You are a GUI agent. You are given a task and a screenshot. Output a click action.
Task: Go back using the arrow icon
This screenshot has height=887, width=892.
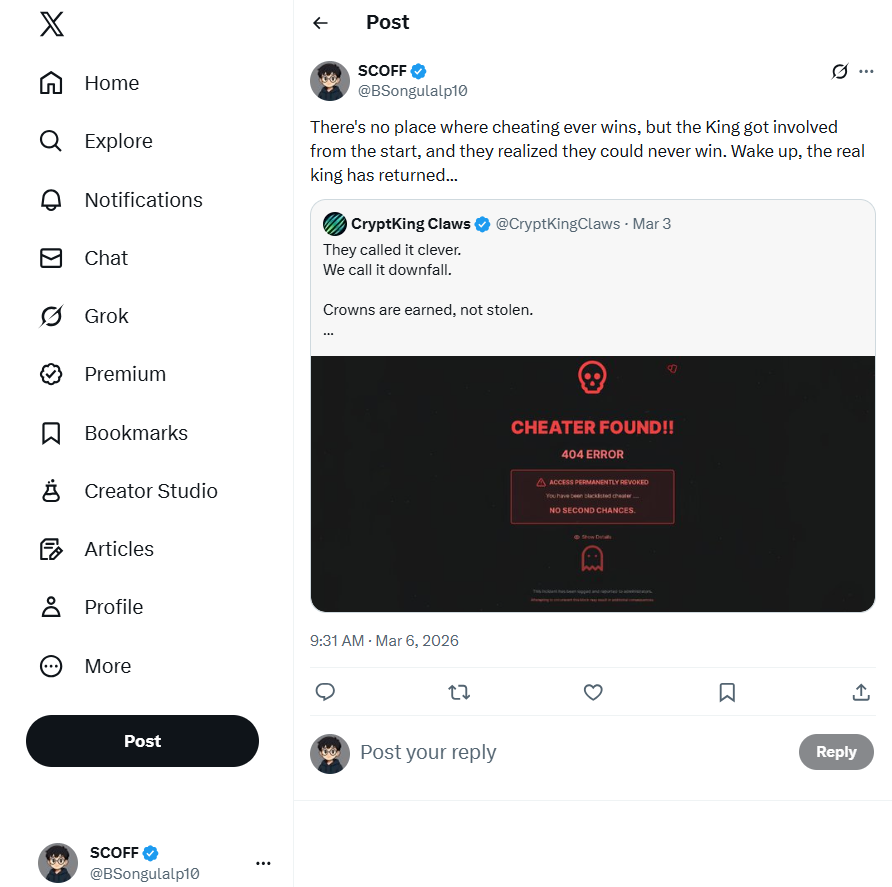[x=320, y=23]
